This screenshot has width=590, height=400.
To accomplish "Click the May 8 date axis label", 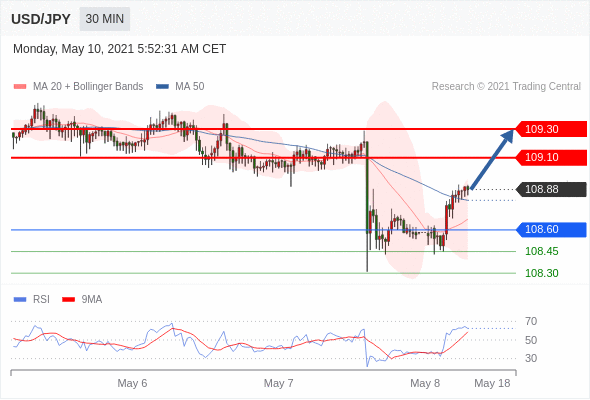I will click(425, 383).
